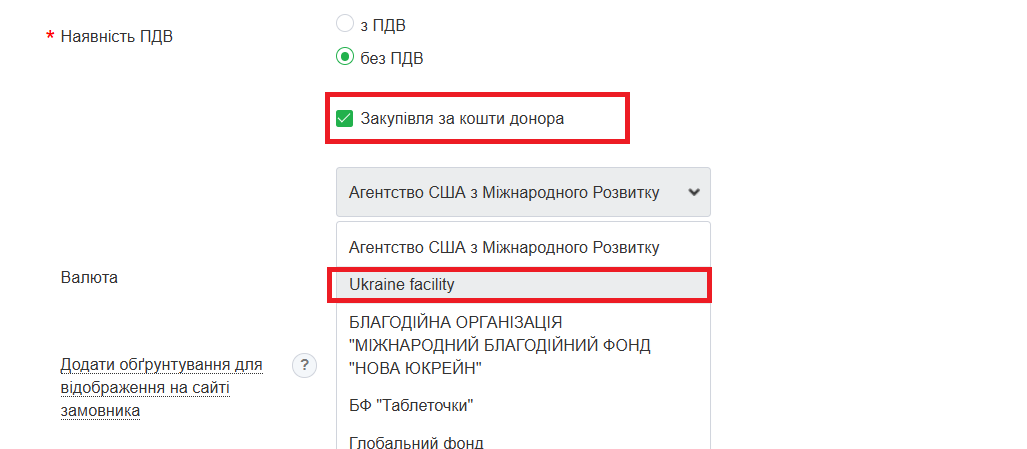Viewport: 1027px width, 449px height.
Task: Select БФ "Таблеточки" donor option
Action: tap(411, 405)
